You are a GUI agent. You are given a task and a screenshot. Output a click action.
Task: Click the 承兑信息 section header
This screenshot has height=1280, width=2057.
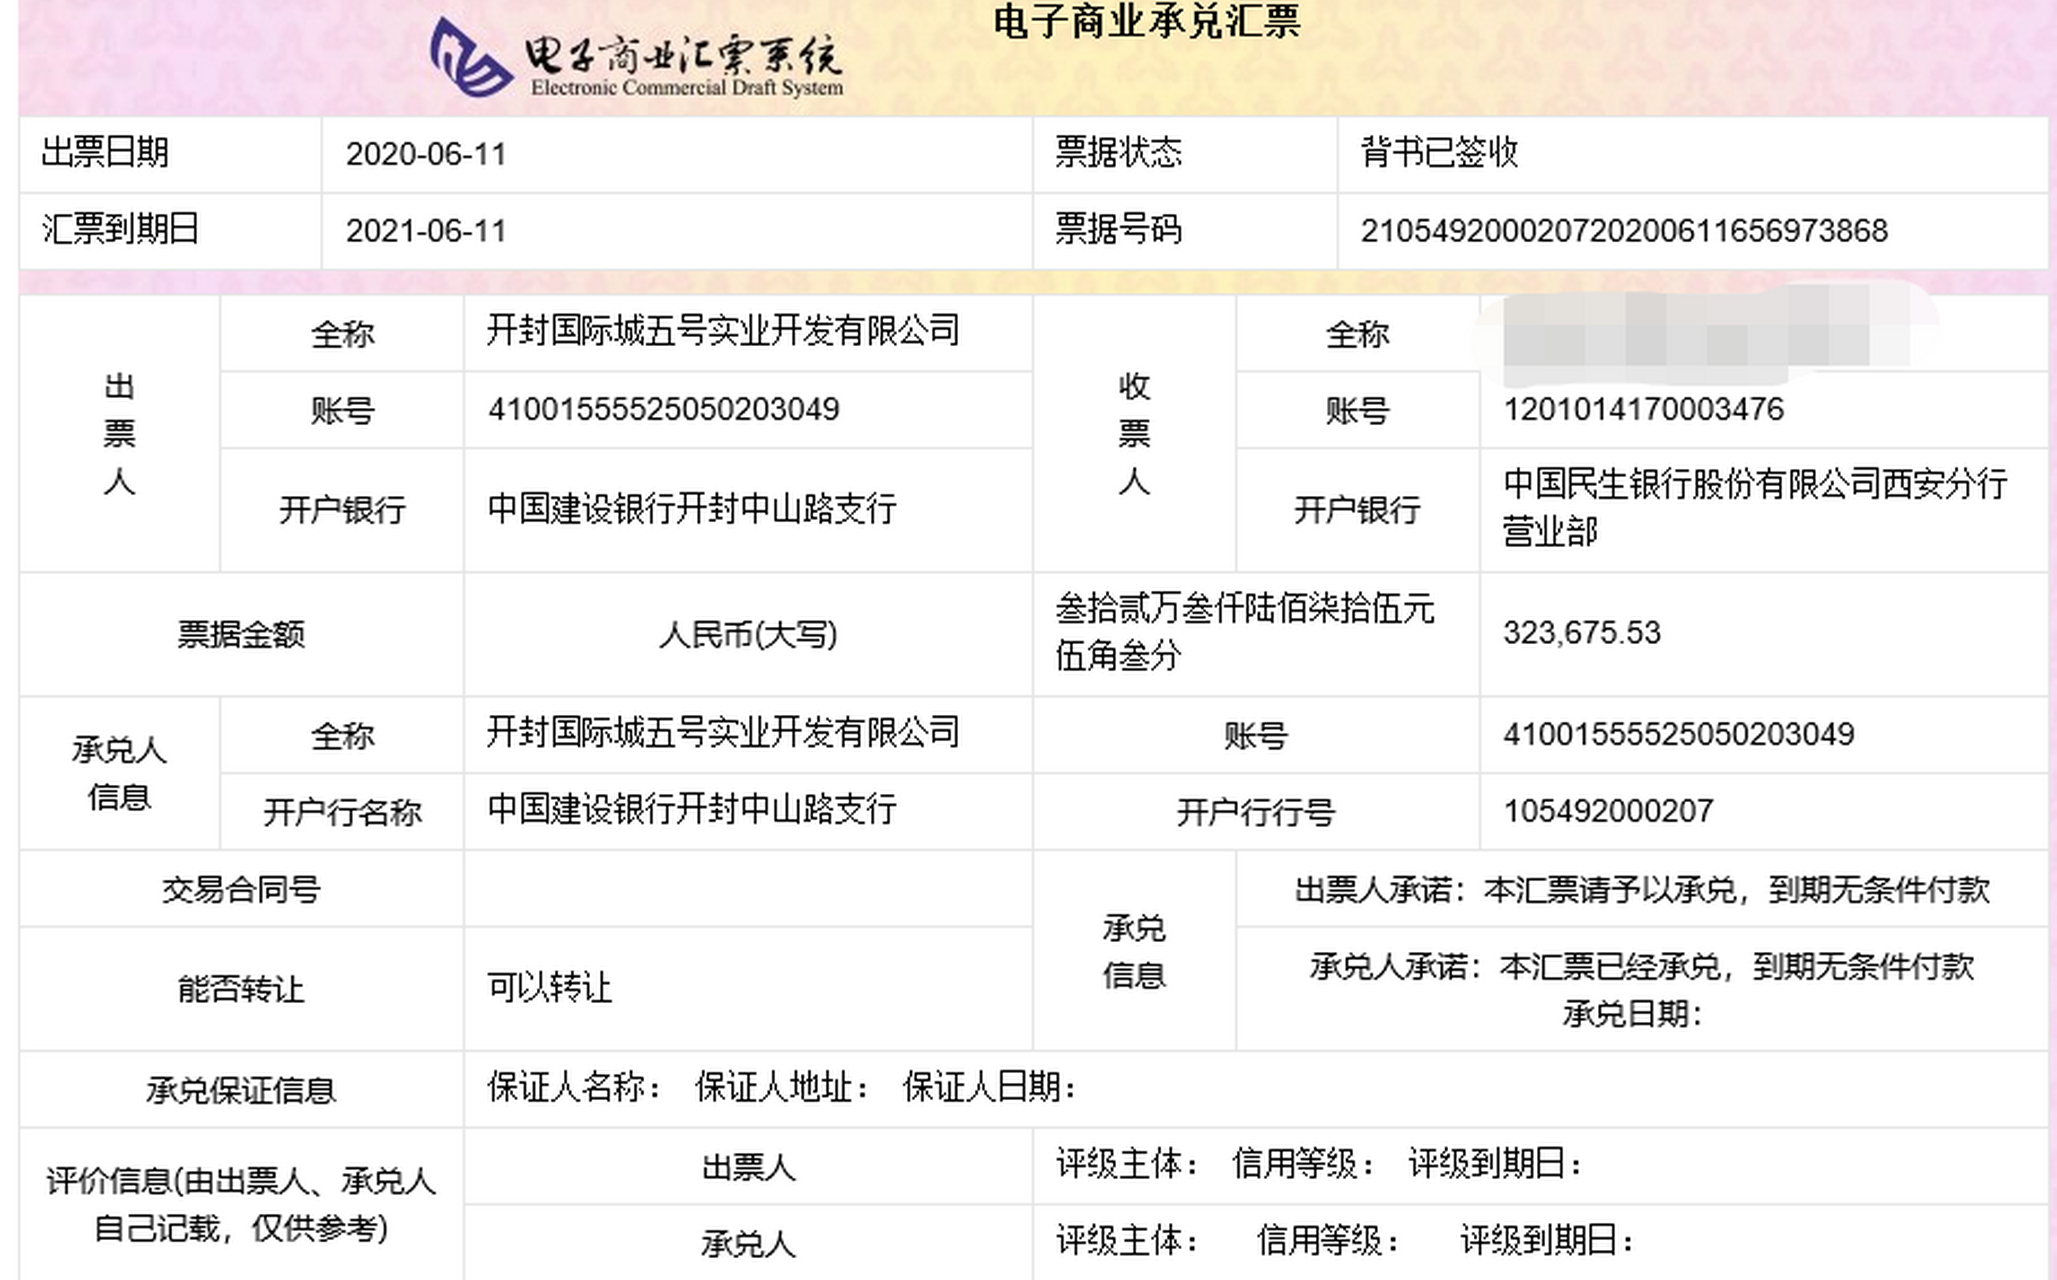[1134, 951]
